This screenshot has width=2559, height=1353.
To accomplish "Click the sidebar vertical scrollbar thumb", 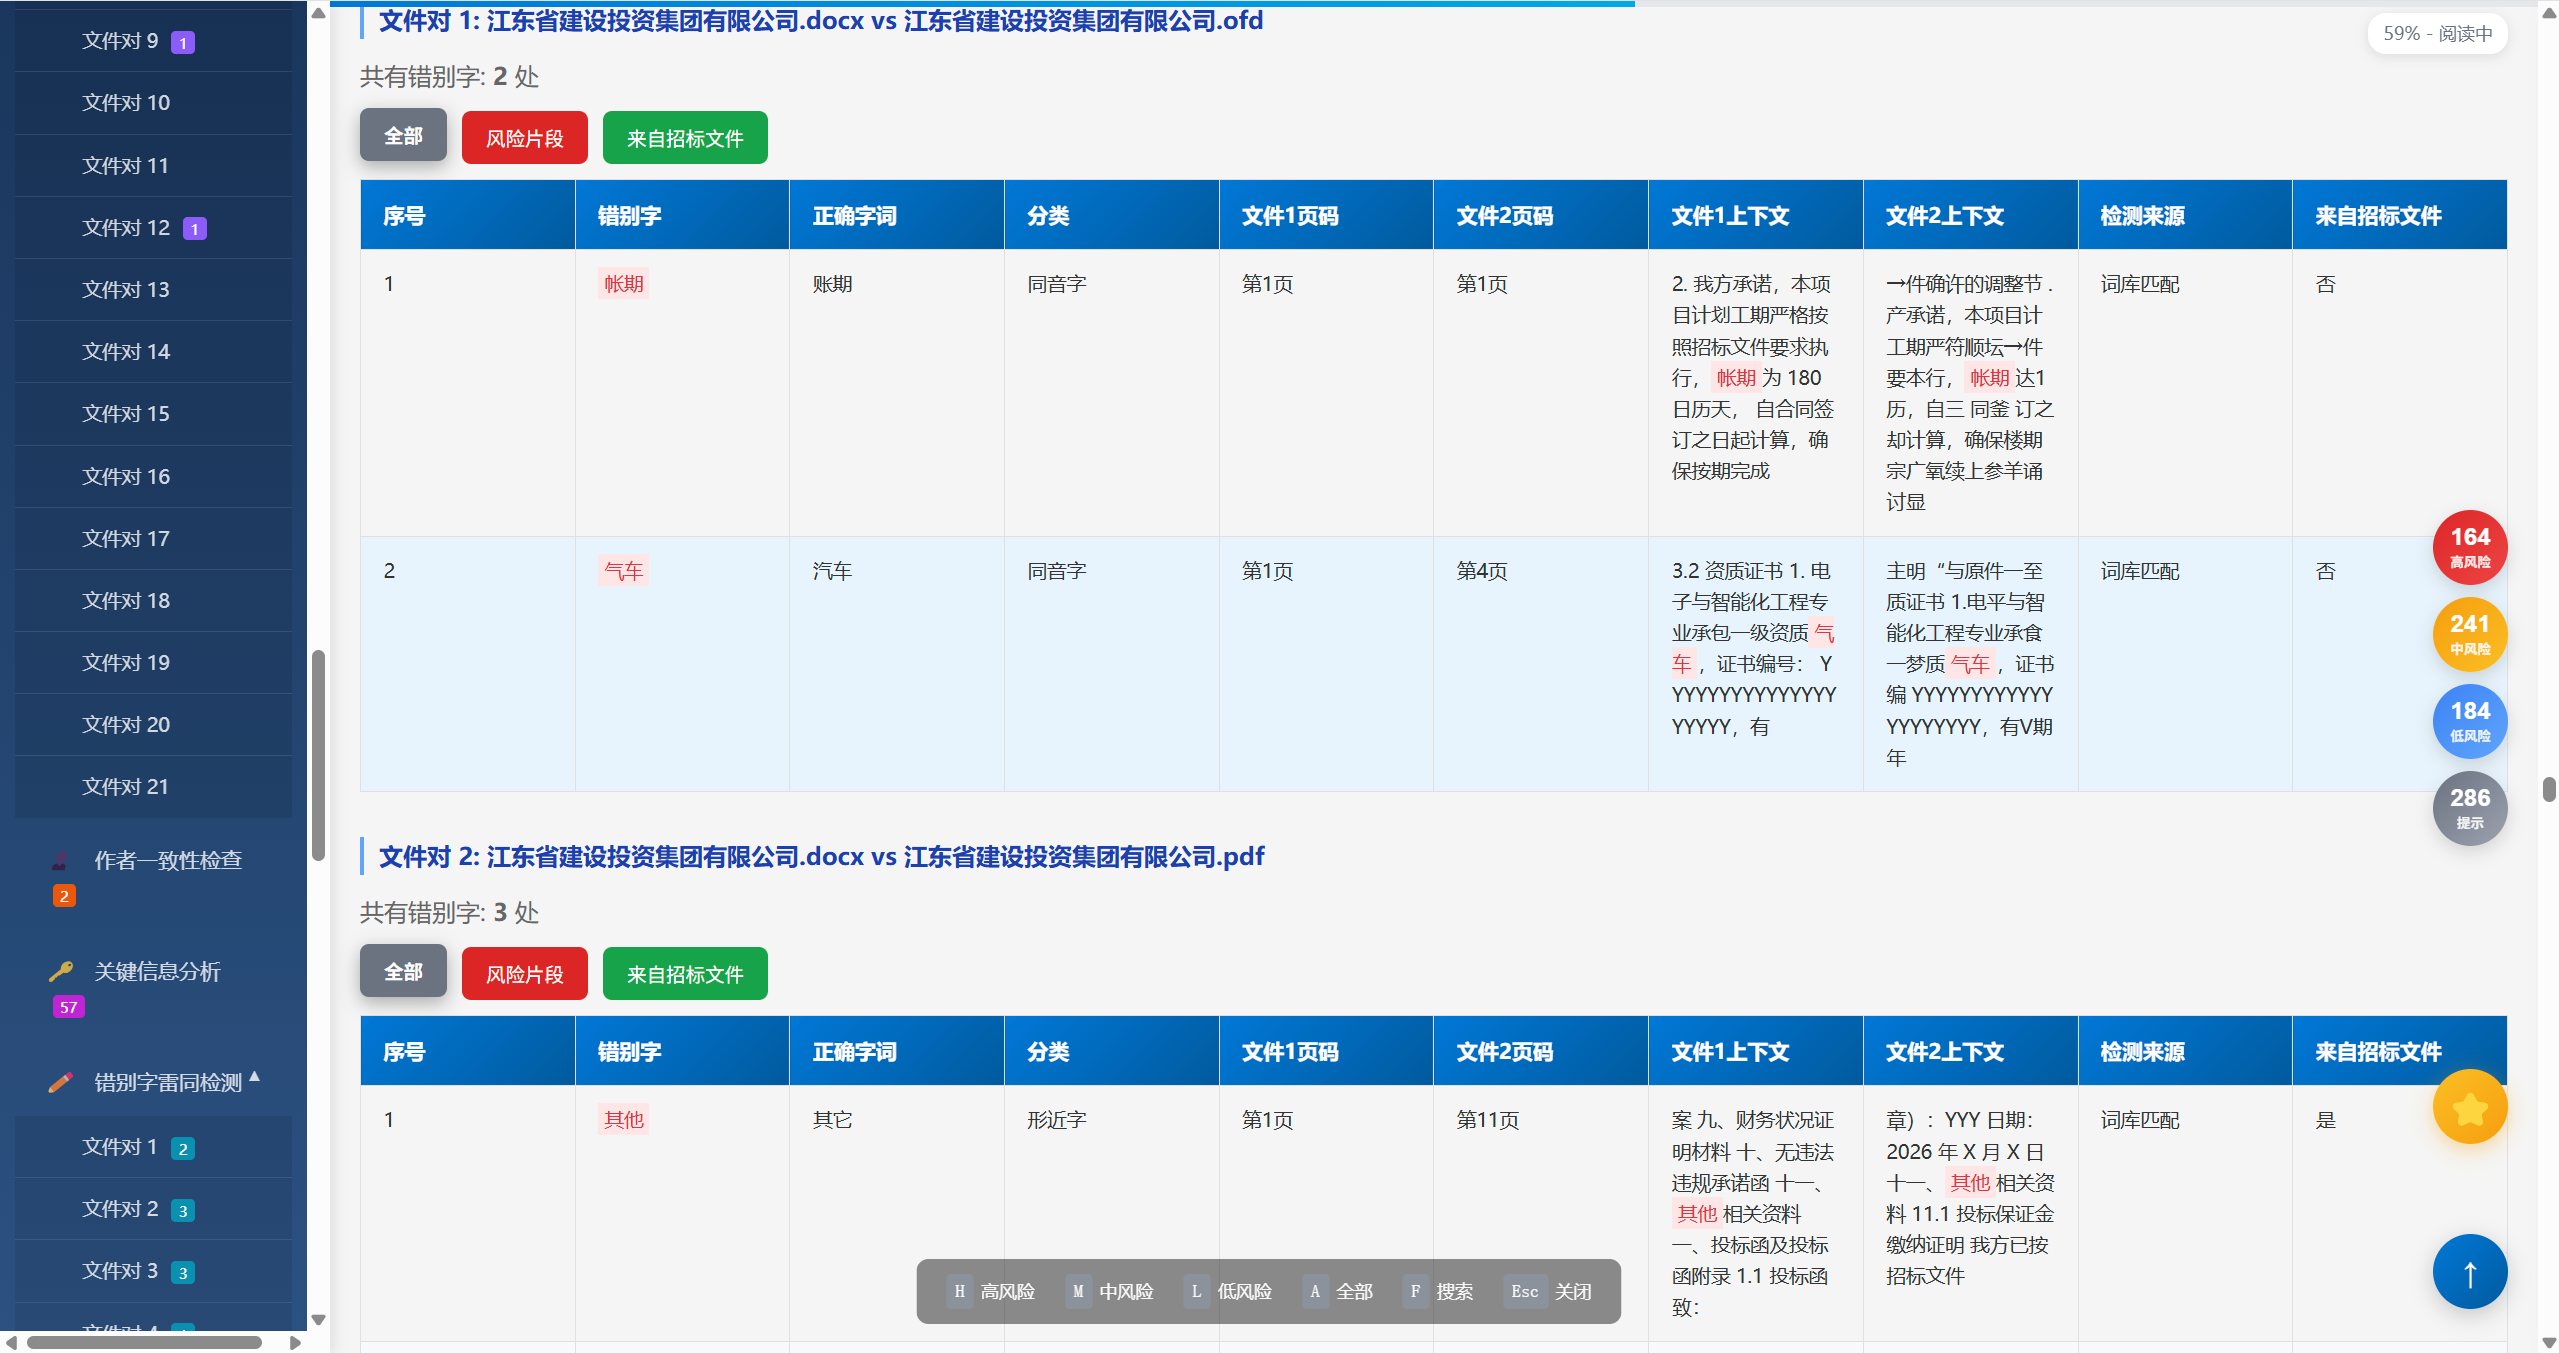I will click(318, 755).
